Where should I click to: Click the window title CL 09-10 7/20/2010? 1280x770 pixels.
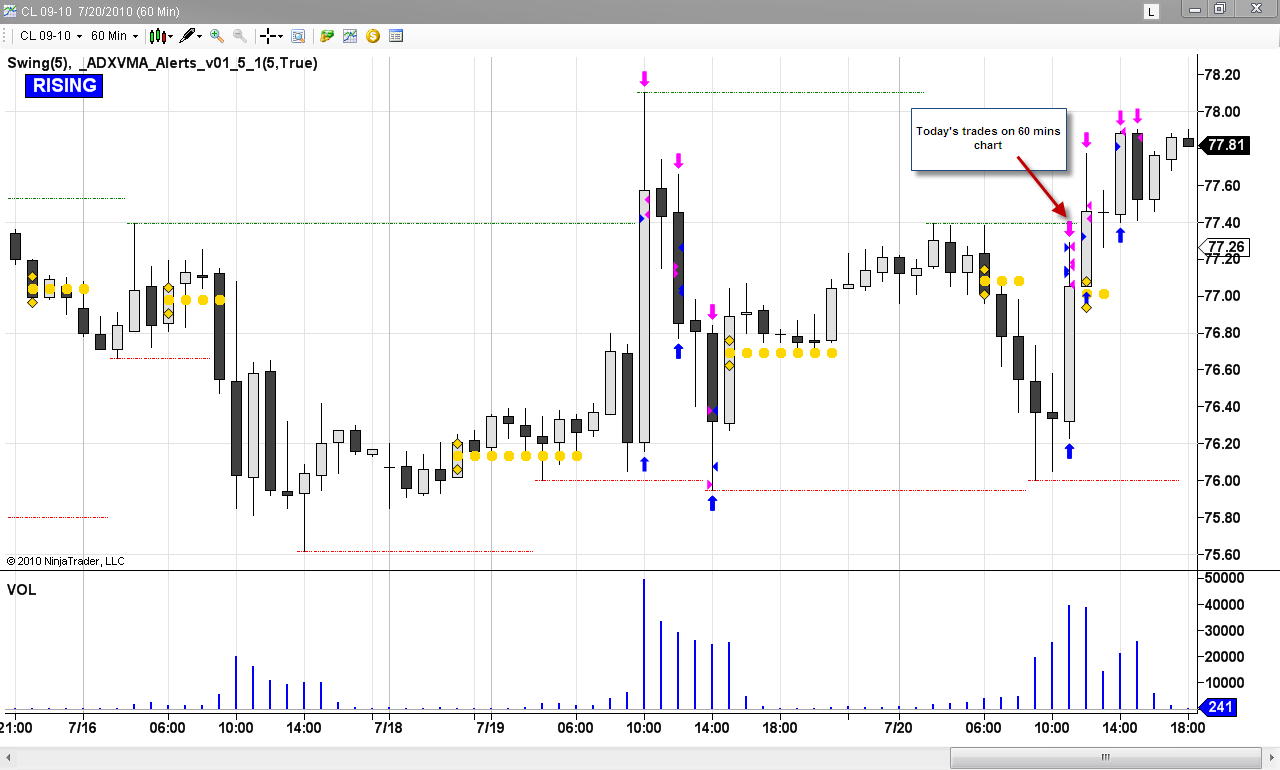click(x=102, y=10)
